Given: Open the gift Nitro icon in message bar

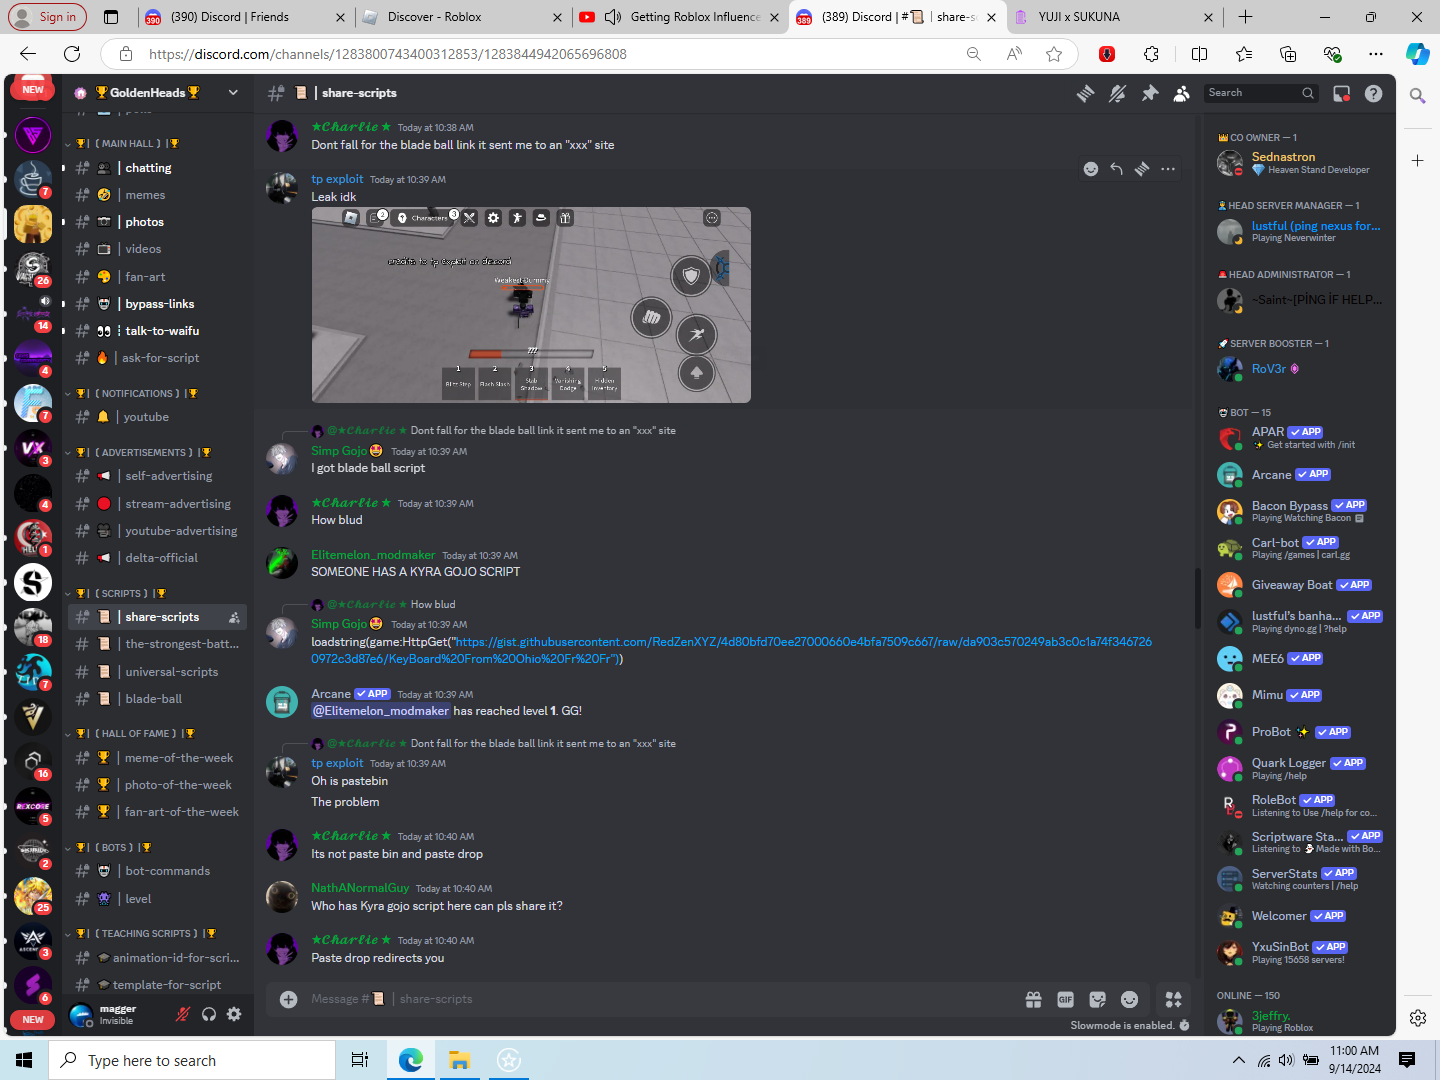Looking at the screenshot, I should coord(1033,999).
